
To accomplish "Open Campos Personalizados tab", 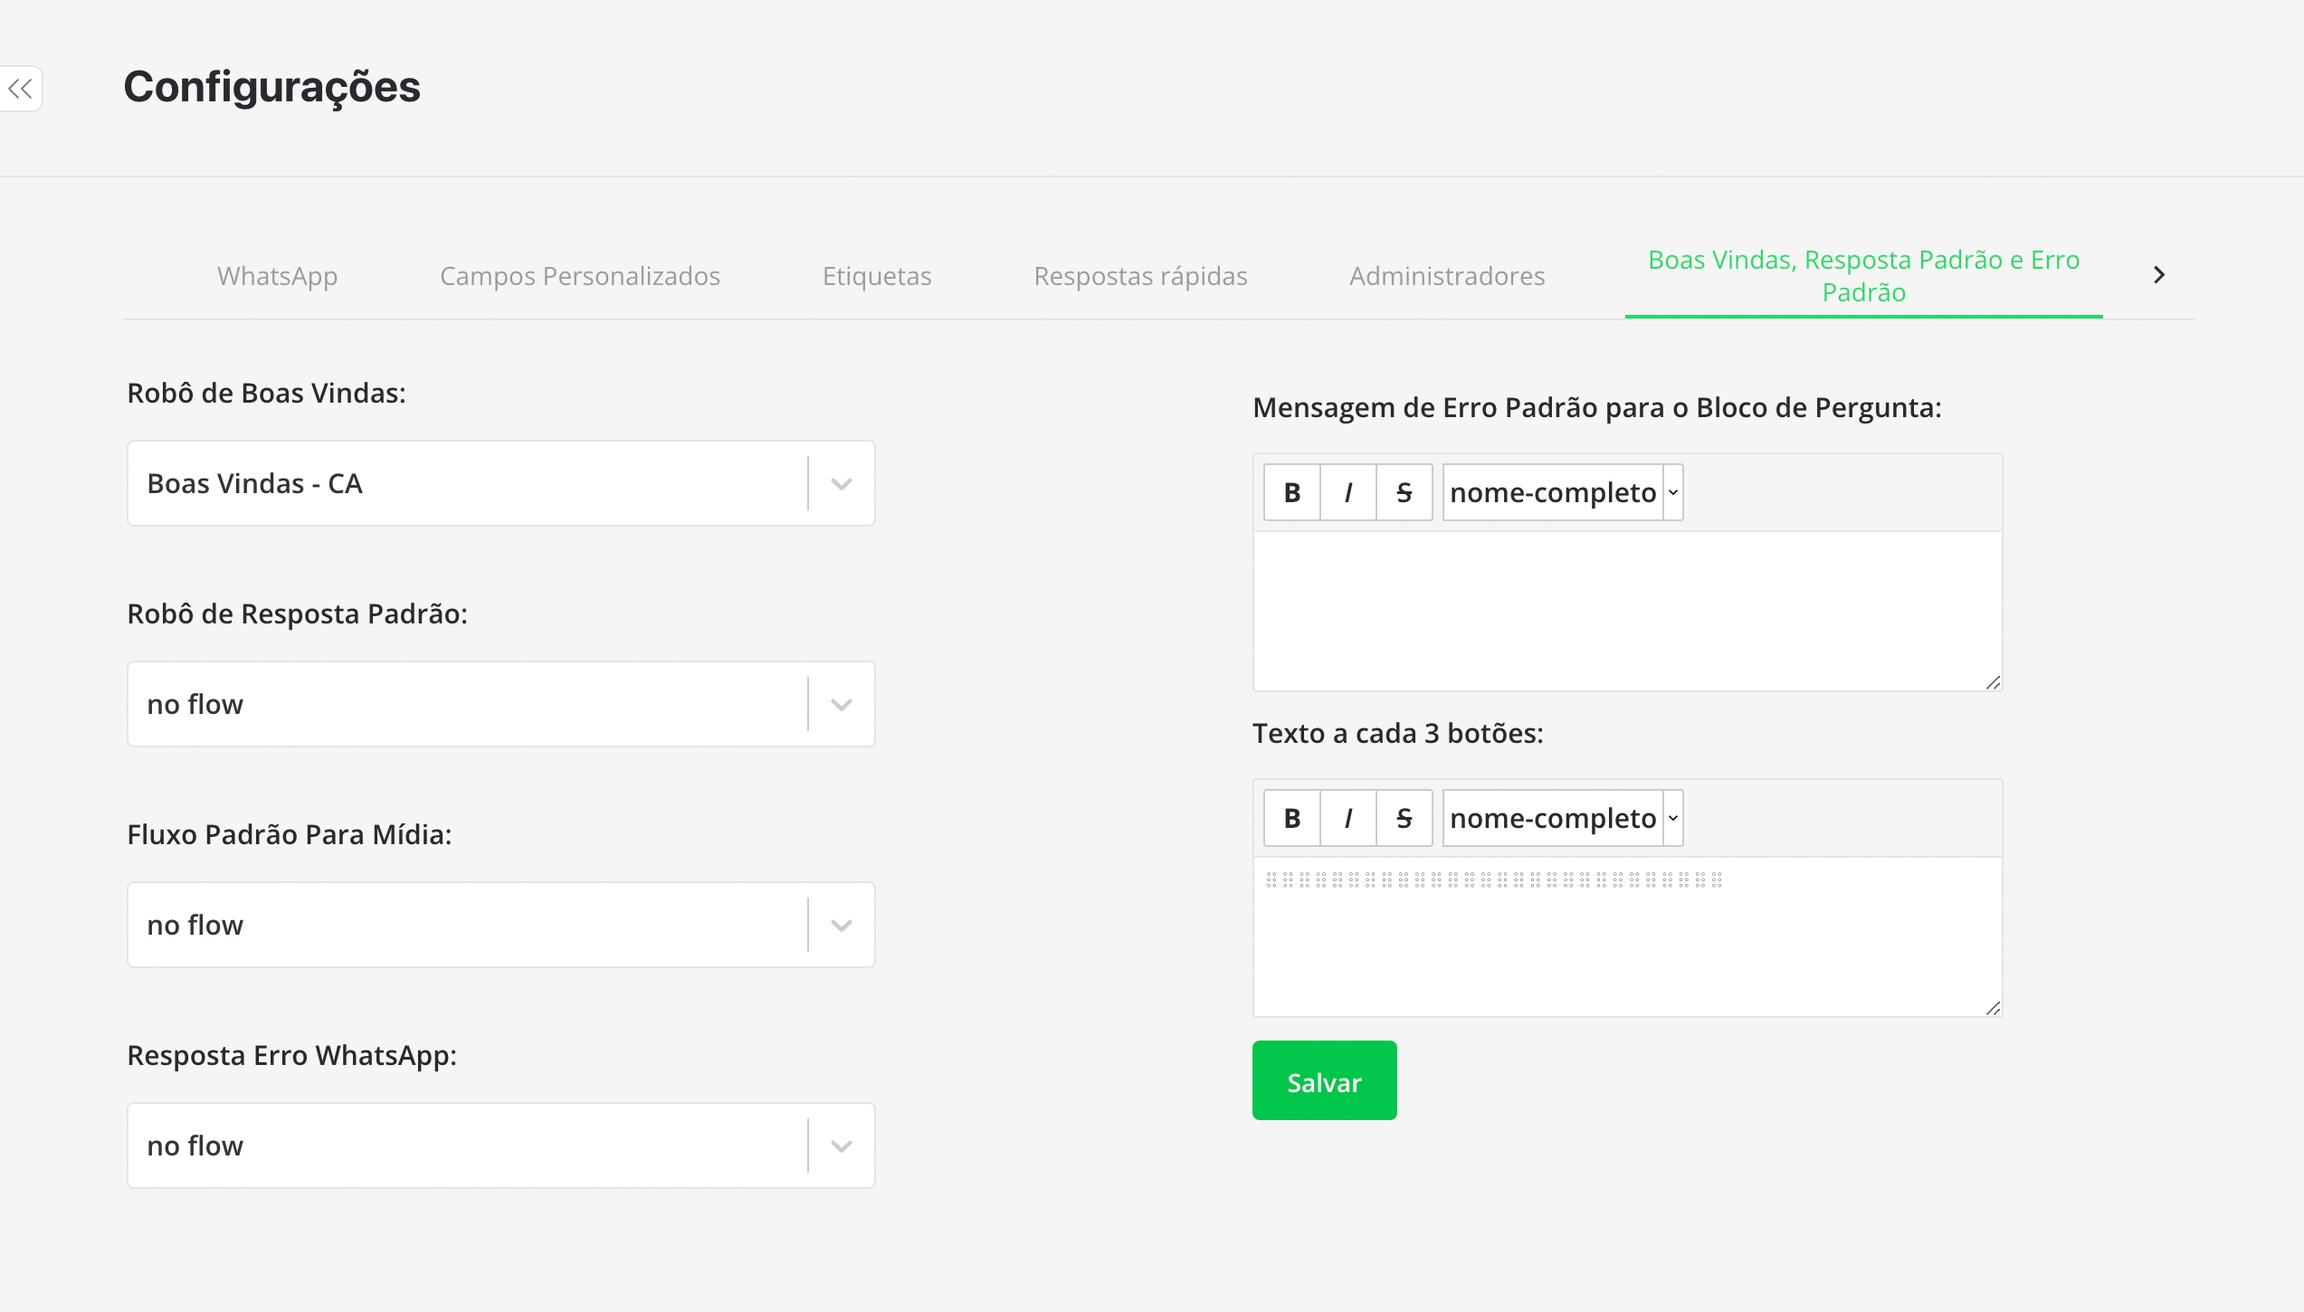I will pyautogui.click(x=580, y=276).
